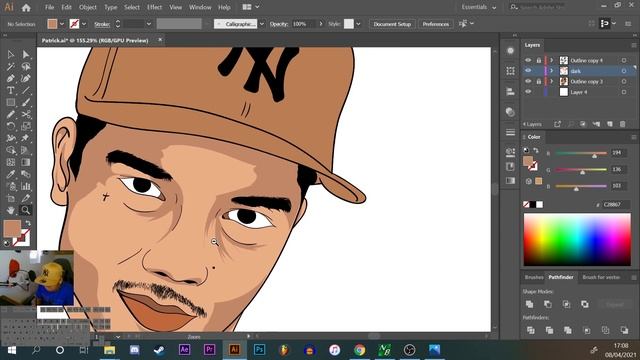Image resolution: width=640 pixels, height=360 pixels.
Task: Select the Scissors tool
Action: pyautogui.click(x=26, y=114)
